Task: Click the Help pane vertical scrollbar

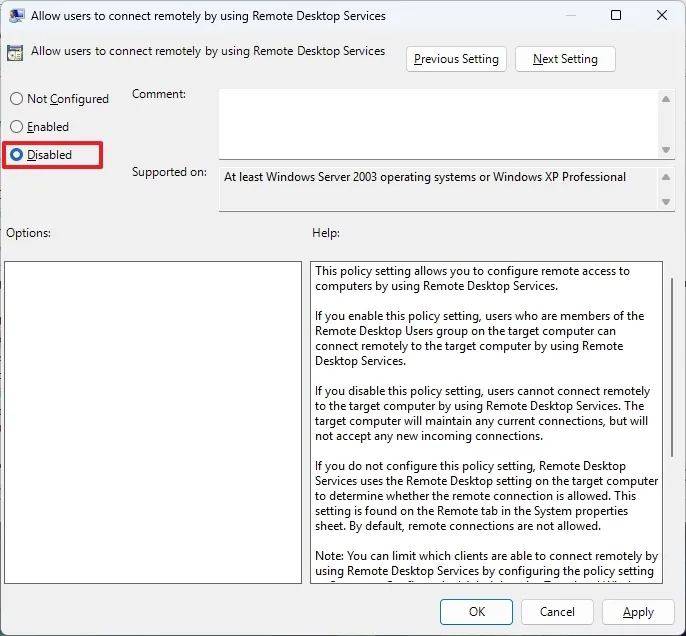Action: pos(672,367)
